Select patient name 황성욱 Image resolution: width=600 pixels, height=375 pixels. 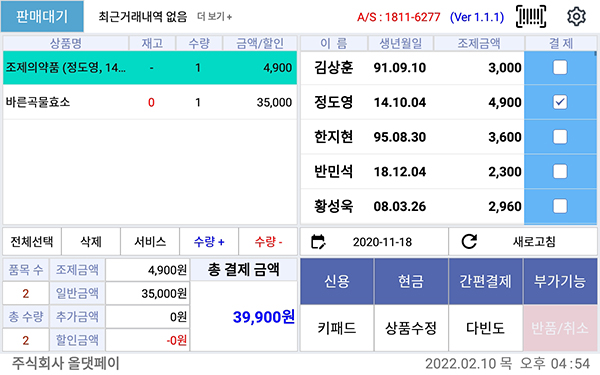tap(333, 206)
